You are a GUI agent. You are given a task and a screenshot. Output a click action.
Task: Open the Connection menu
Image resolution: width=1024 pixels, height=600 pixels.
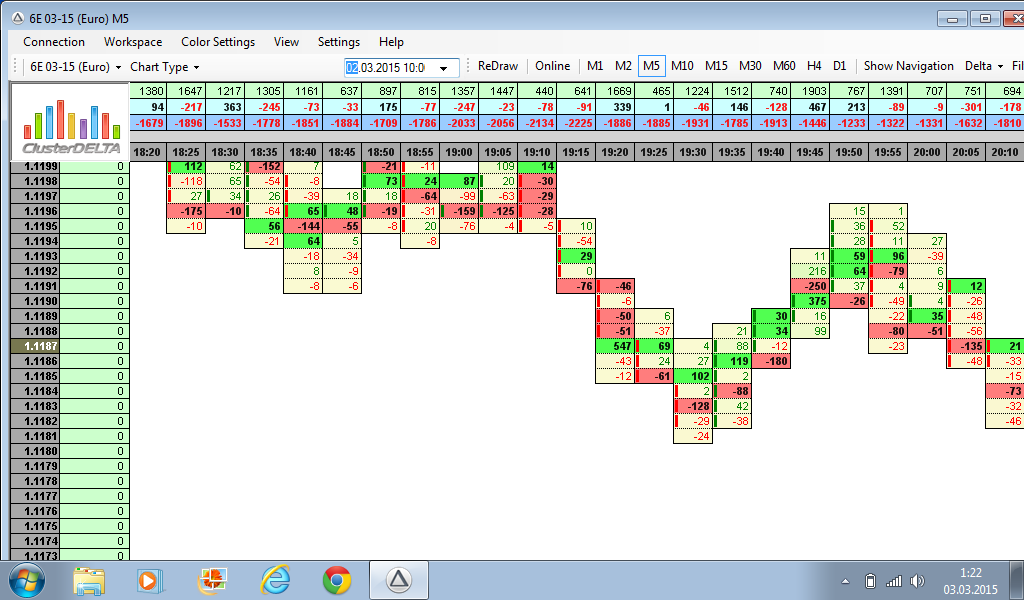pyautogui.click(x=54, y=42)
